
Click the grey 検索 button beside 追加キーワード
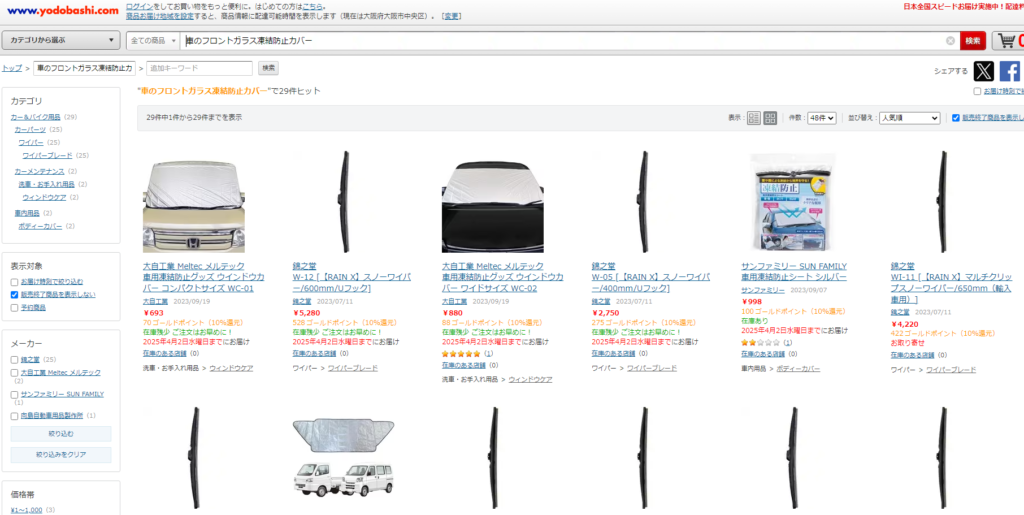(x=268, y=68)
